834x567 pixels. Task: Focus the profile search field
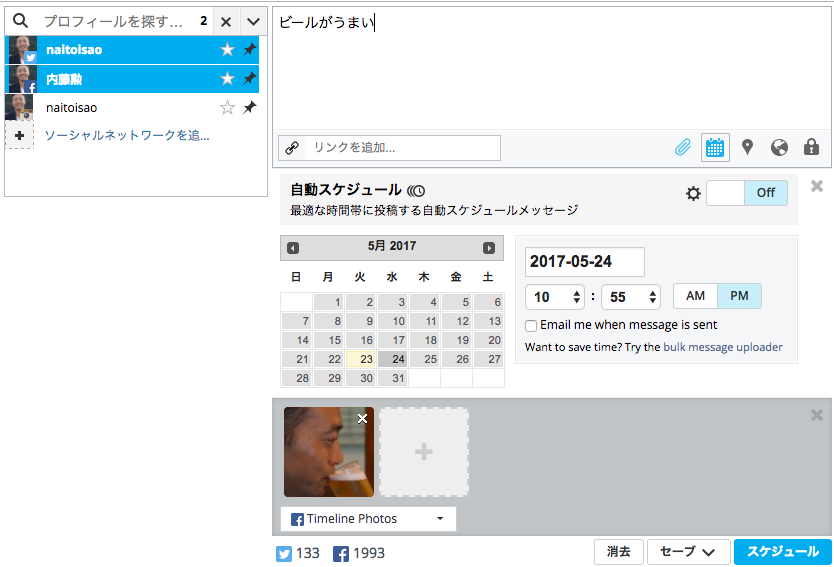113,21
